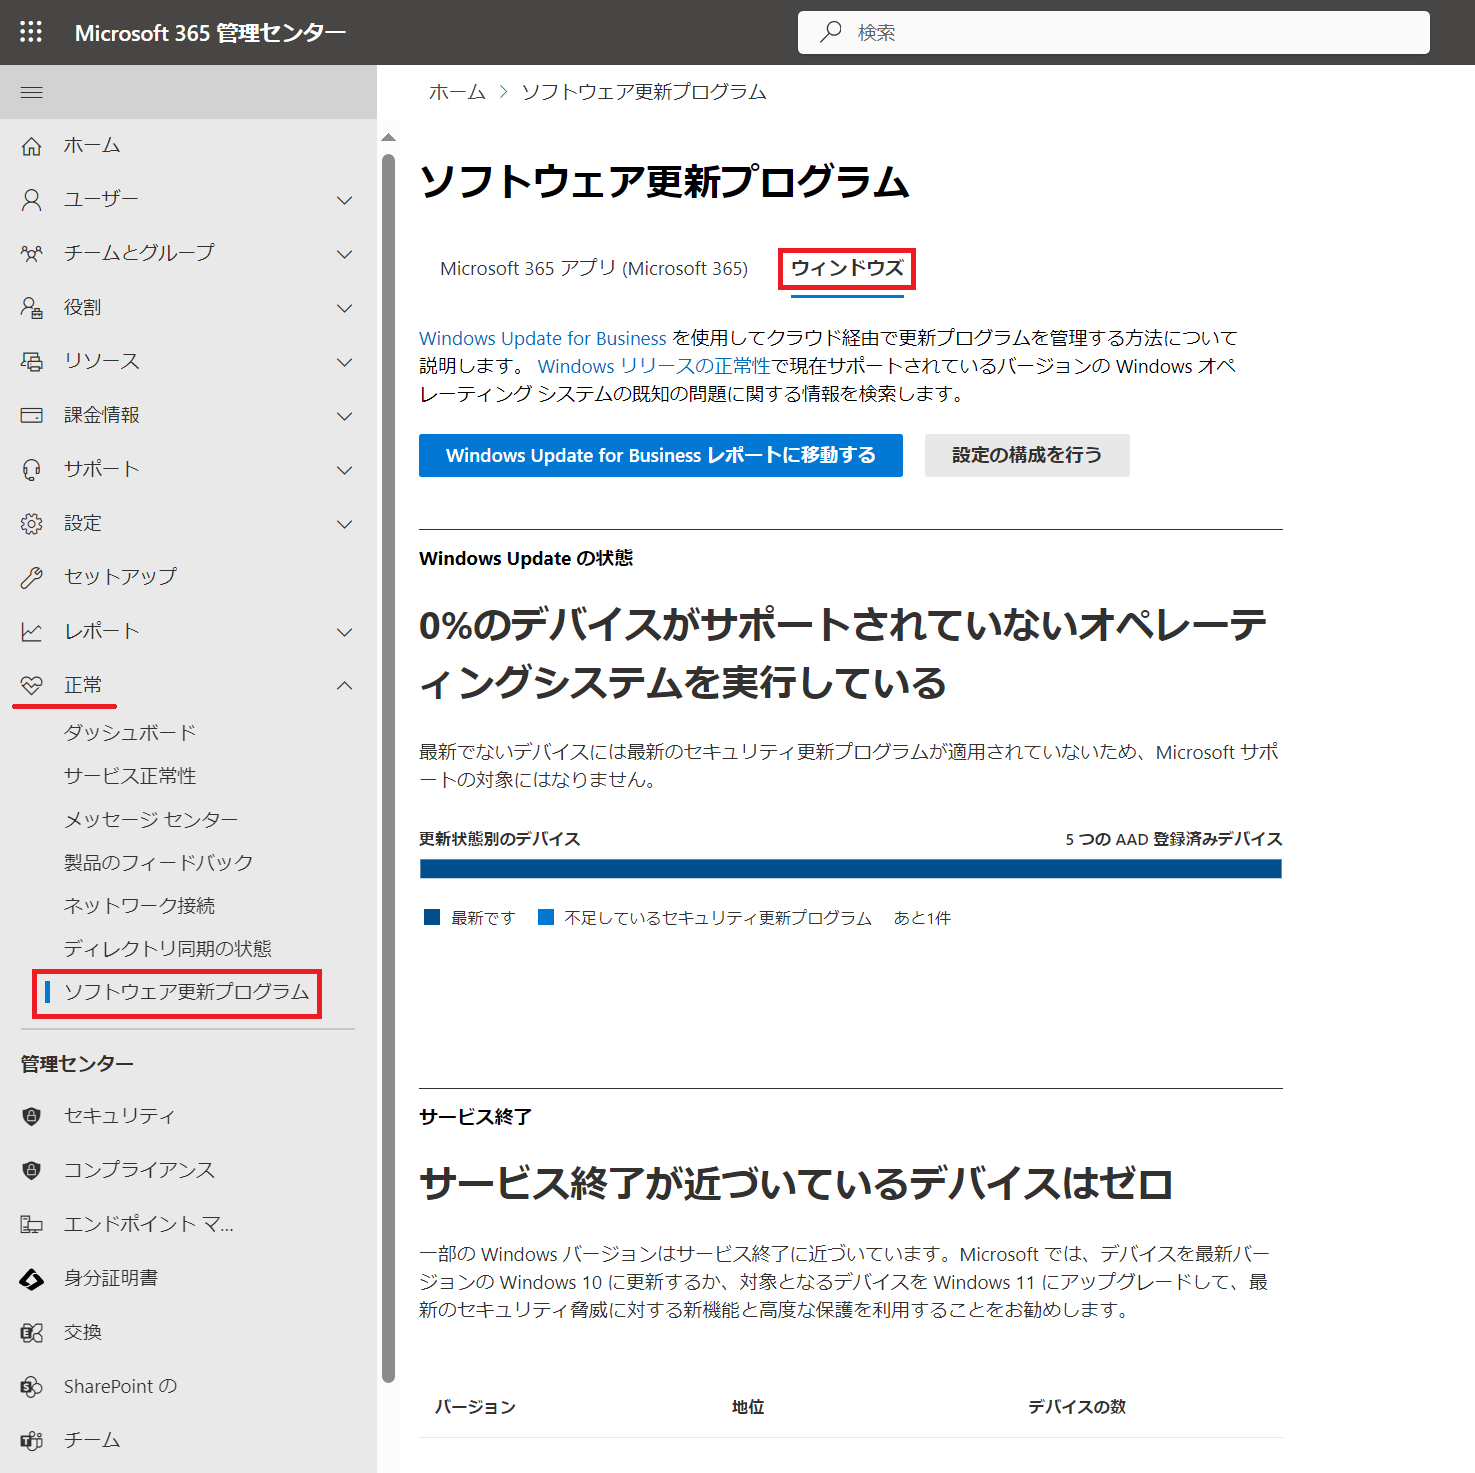Open ディレクトリ同期の状態 in sidebar
This screenshot has height=1473, width=1475.
tap(168, 948)
